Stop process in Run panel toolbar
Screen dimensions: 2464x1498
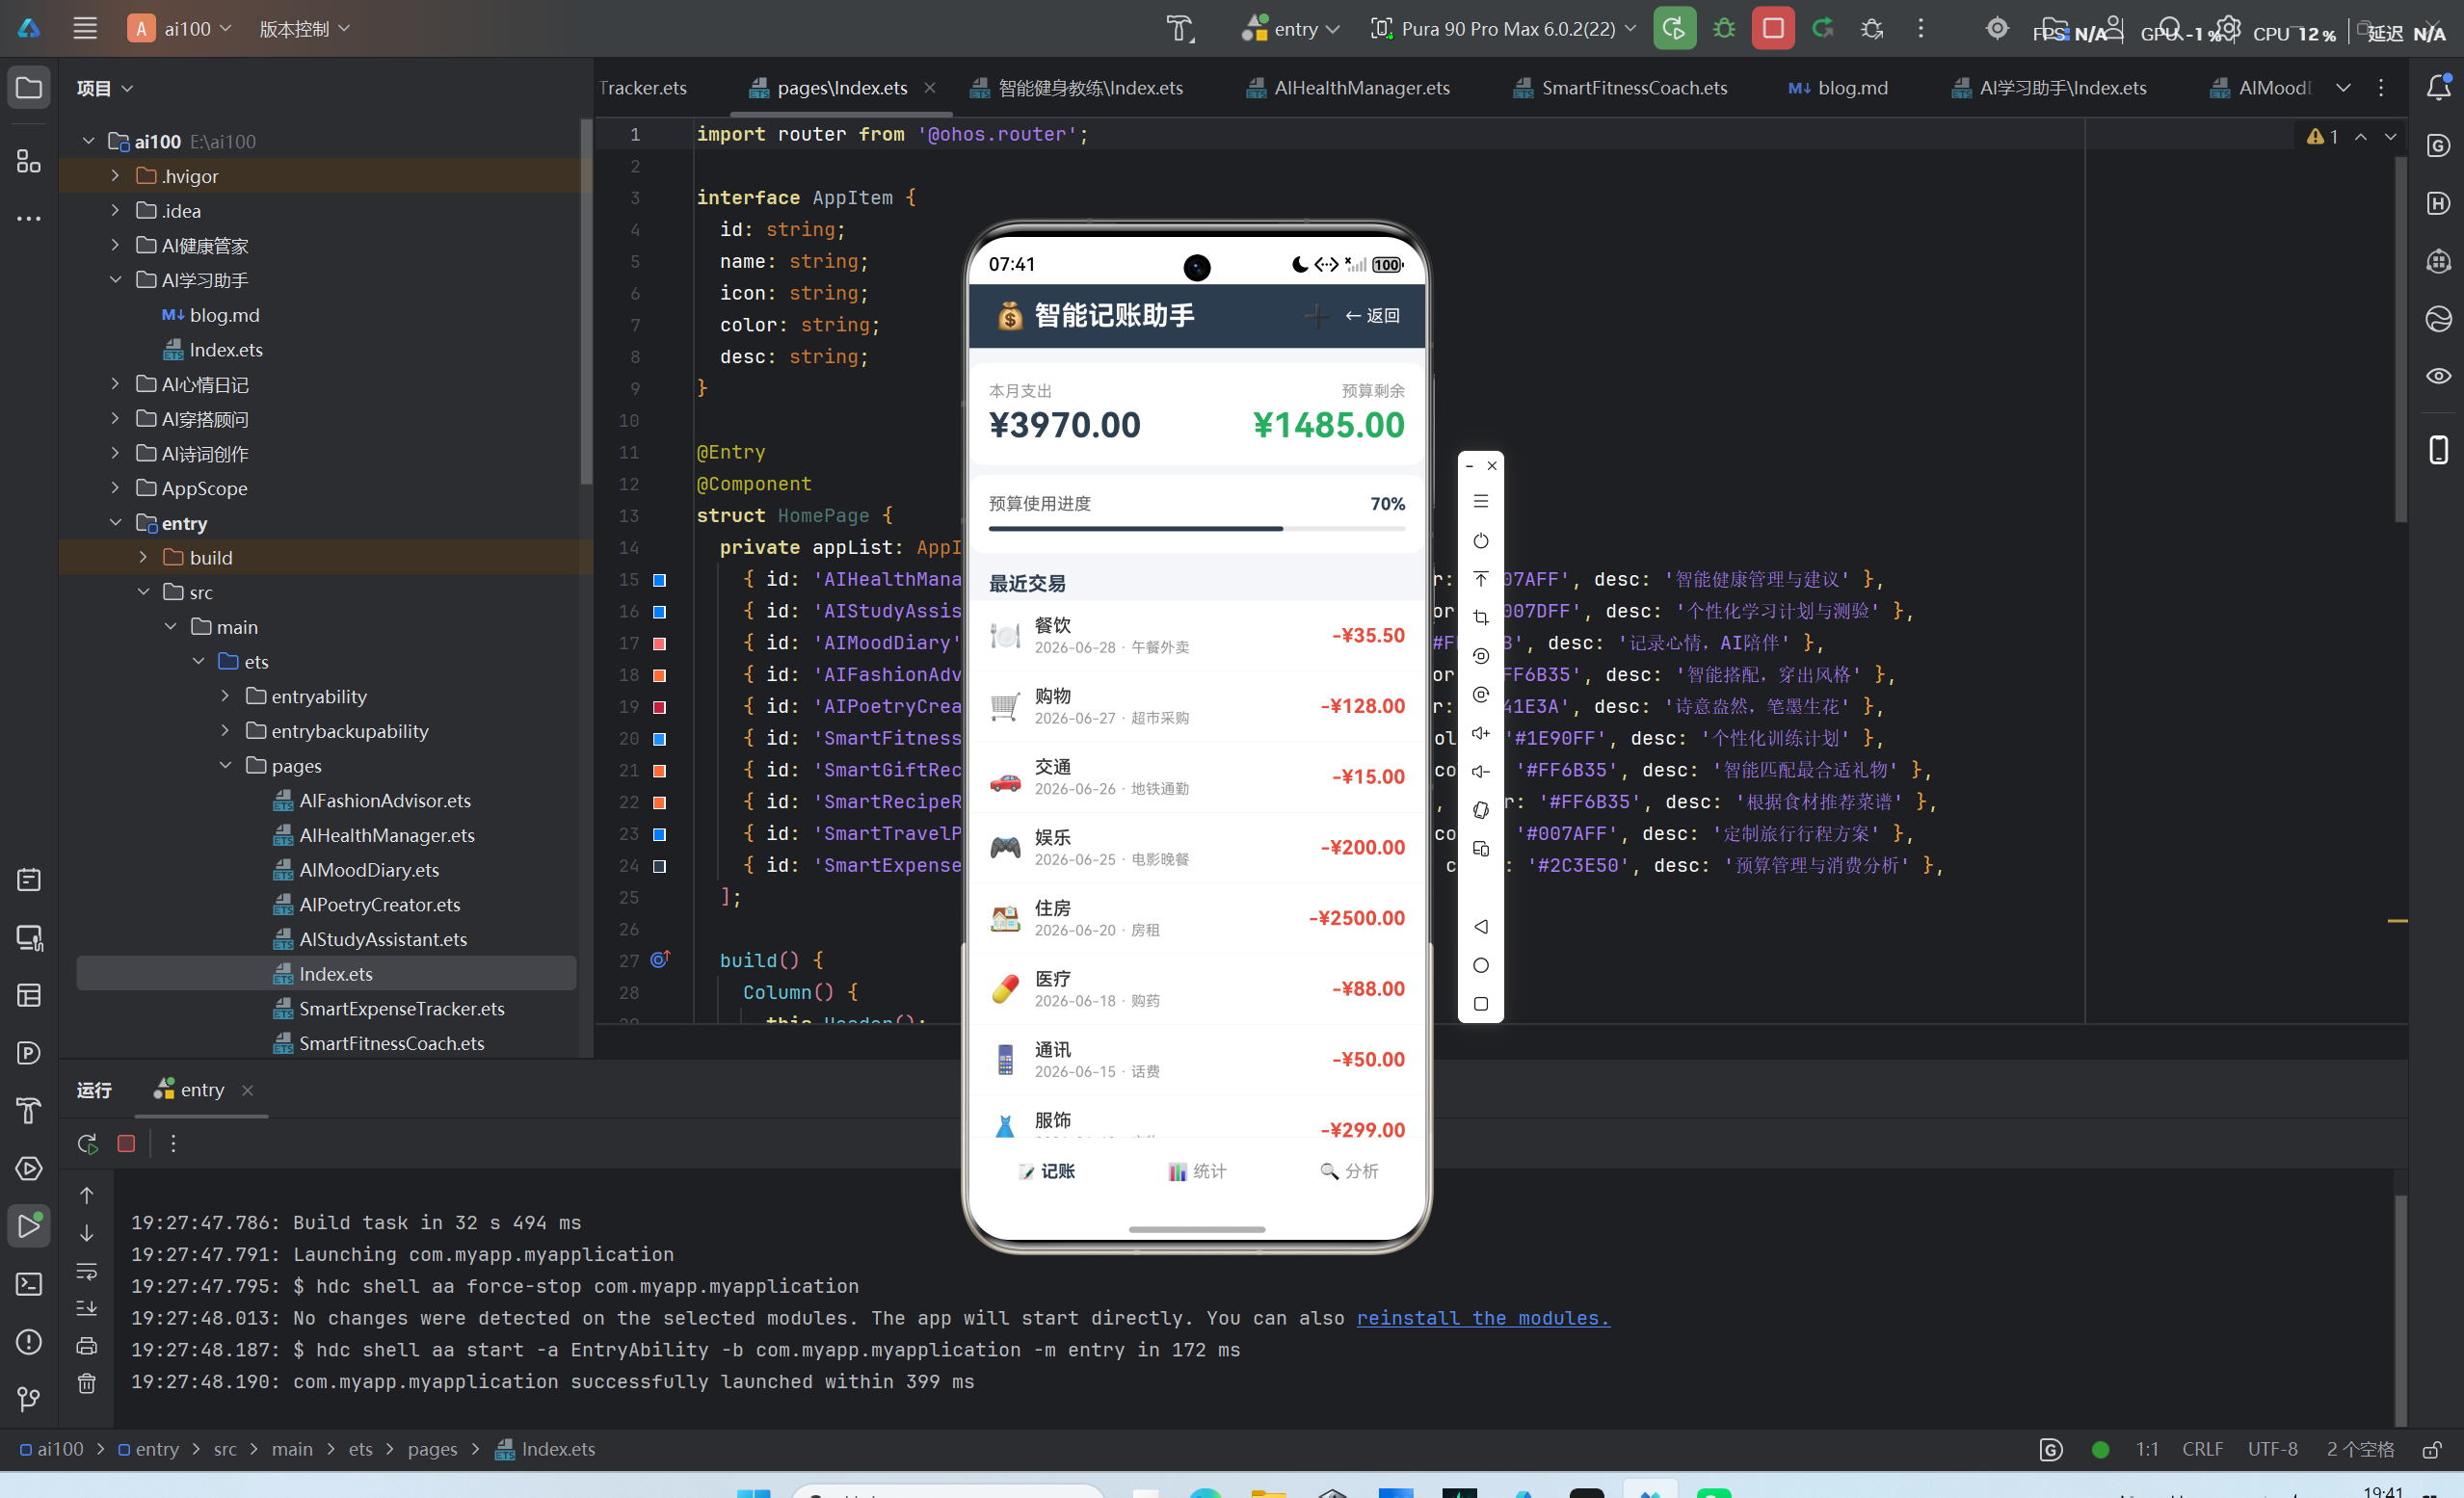126,1143
